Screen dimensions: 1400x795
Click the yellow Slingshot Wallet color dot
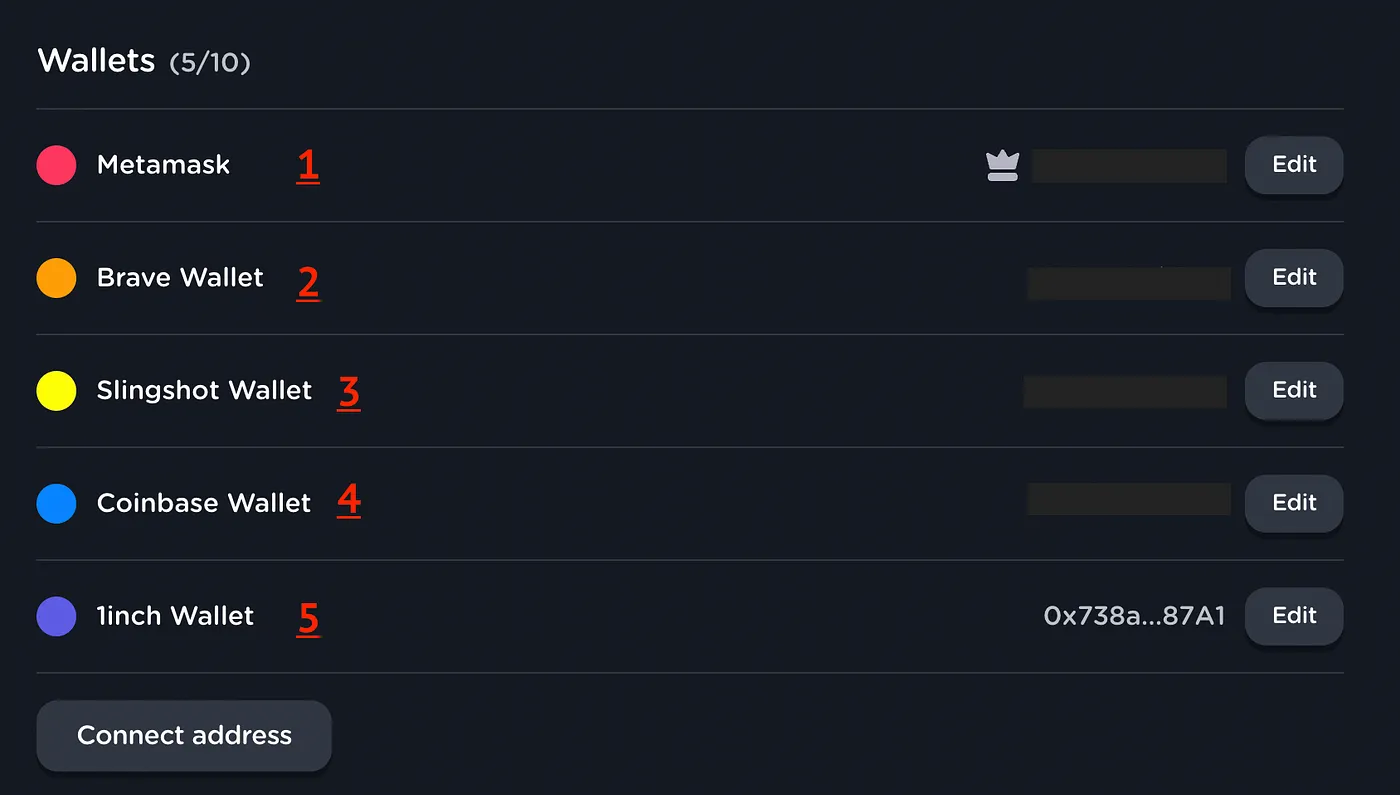point(56,391)
